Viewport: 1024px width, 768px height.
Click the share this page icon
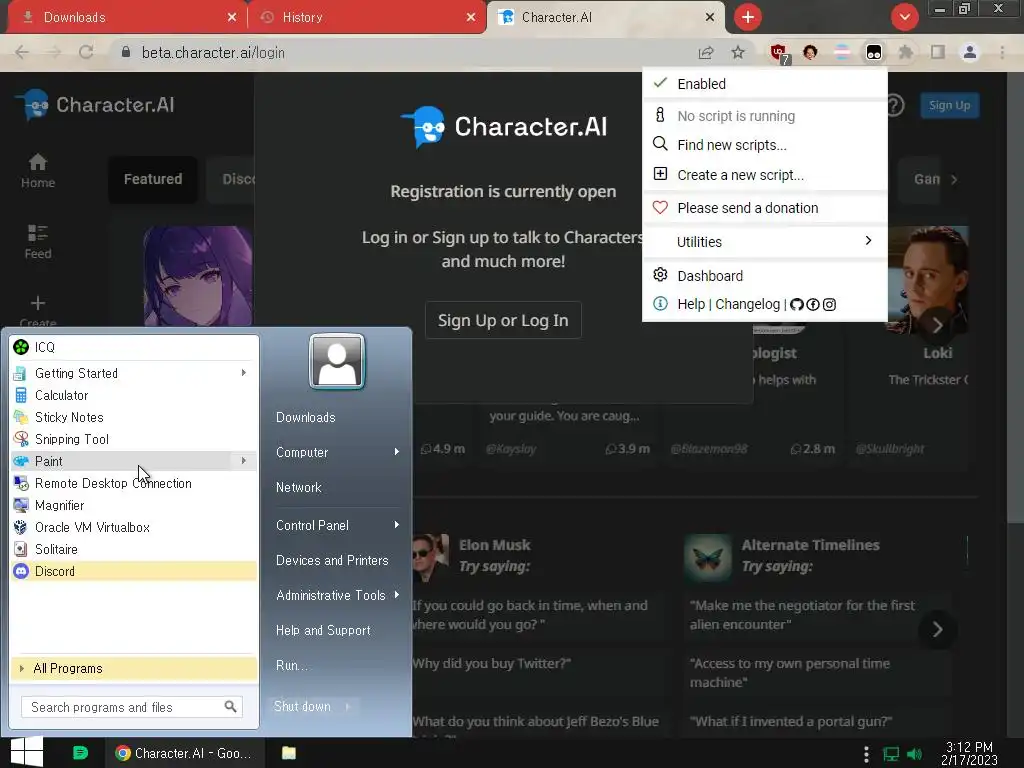(706, 52)
